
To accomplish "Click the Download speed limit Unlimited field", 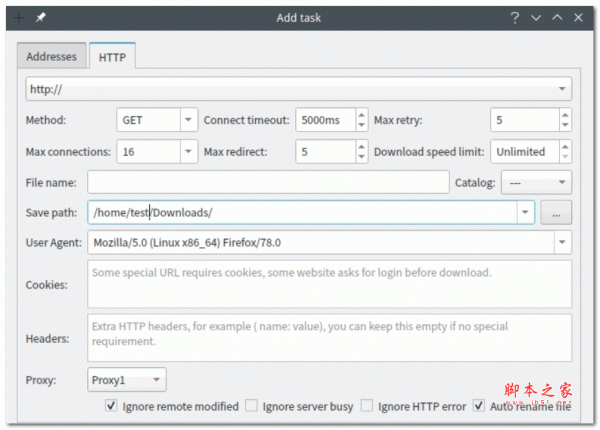I will pos(525,151).
